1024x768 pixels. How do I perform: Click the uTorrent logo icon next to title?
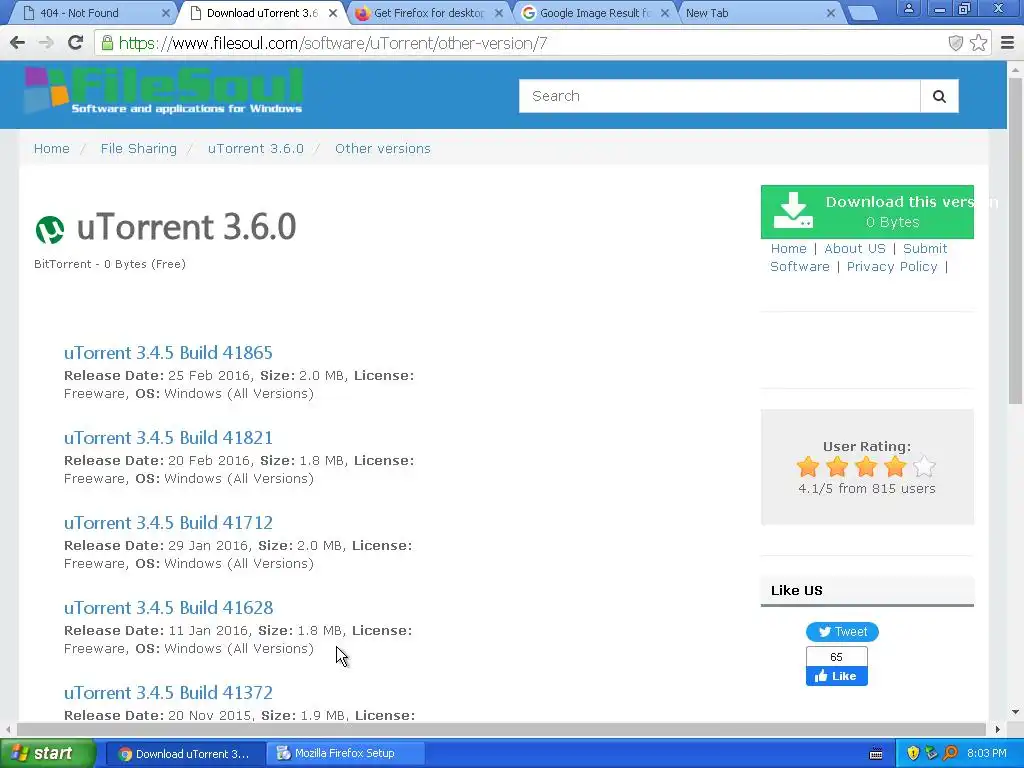pos(50,229)
